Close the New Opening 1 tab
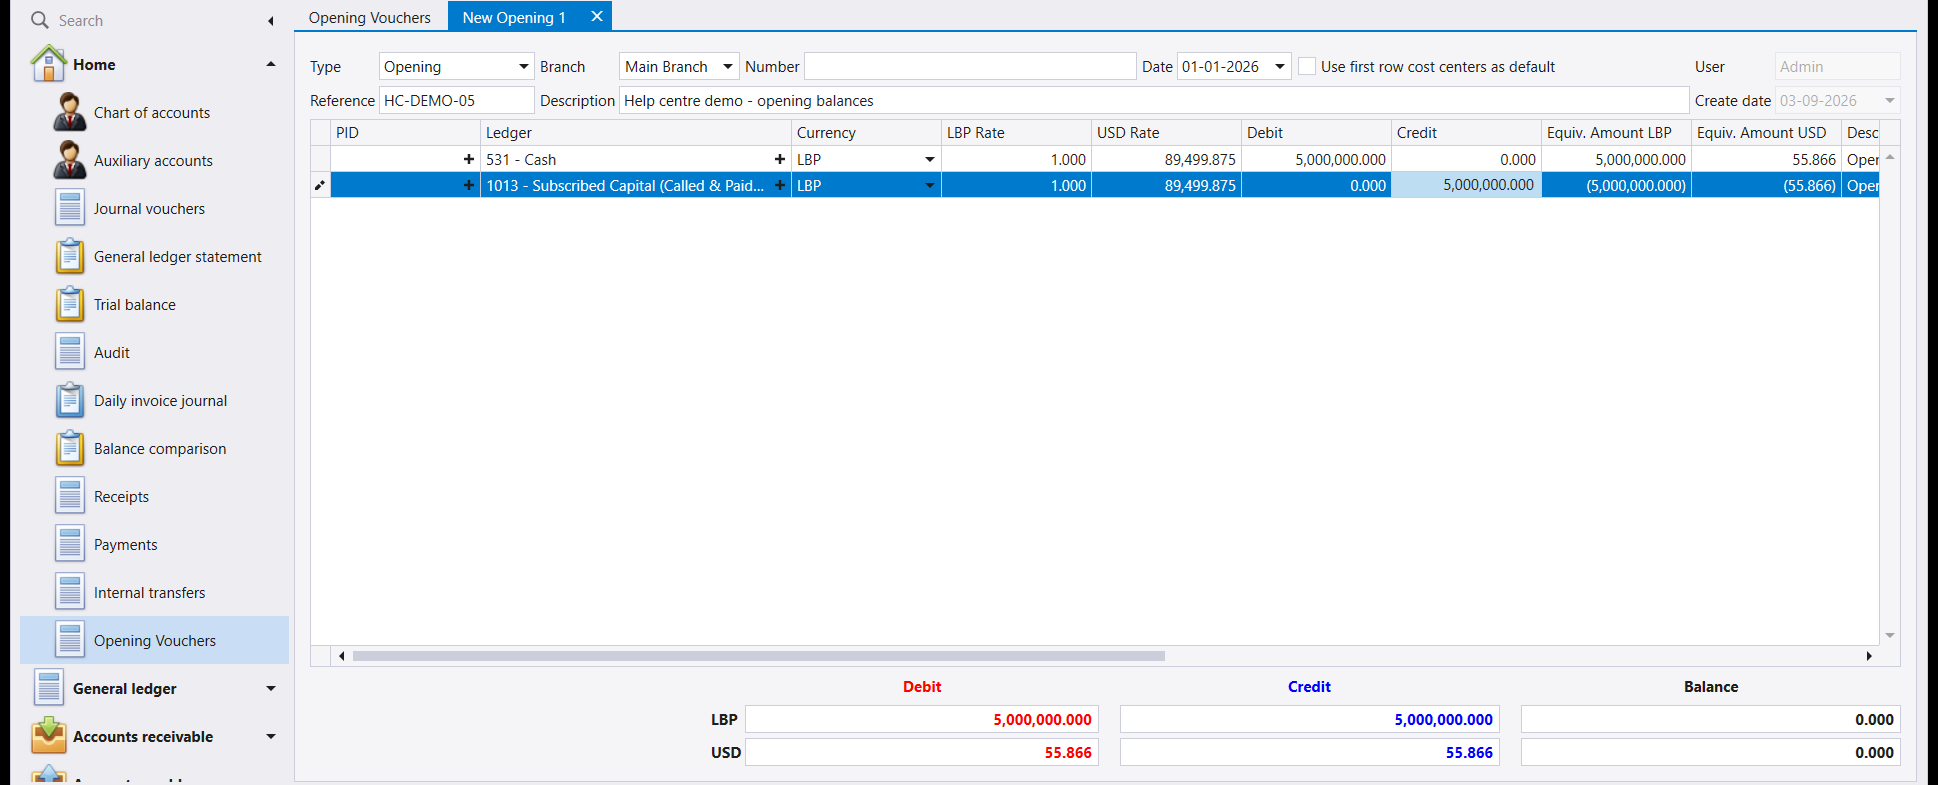This screenshot has width=1938, height=785. tap(597, 16)
